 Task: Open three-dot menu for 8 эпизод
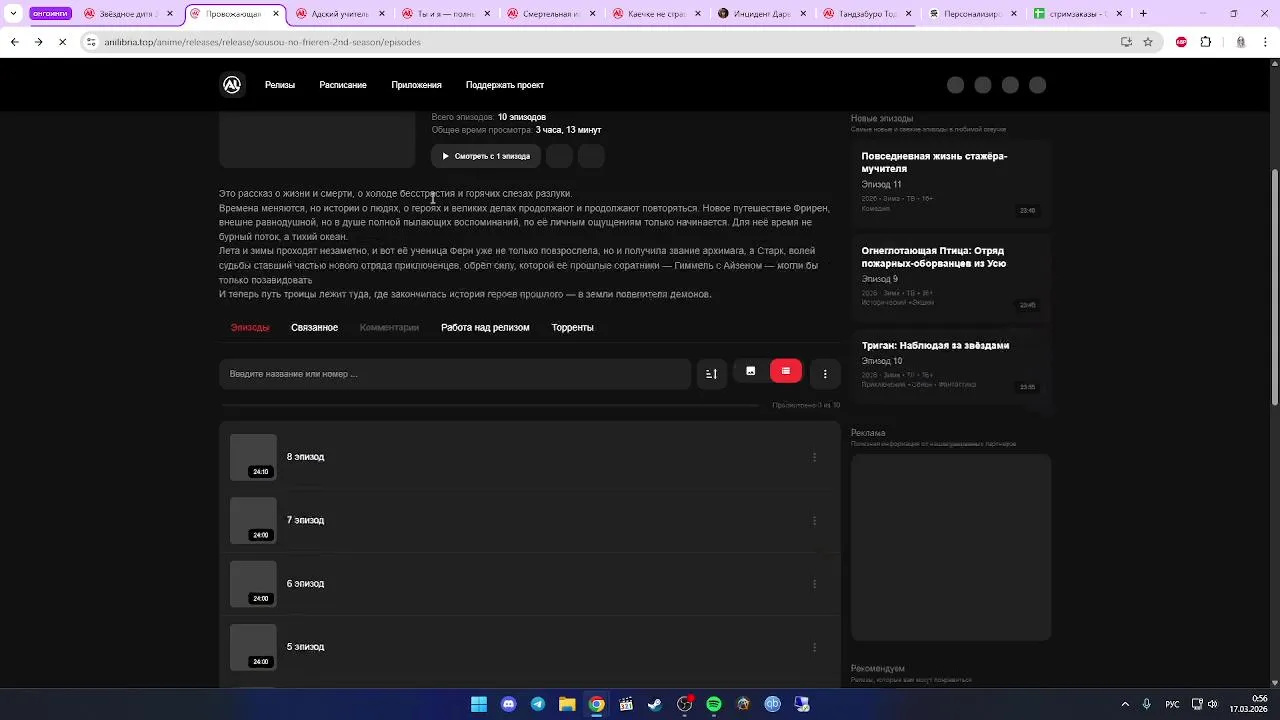coord(814,457)
